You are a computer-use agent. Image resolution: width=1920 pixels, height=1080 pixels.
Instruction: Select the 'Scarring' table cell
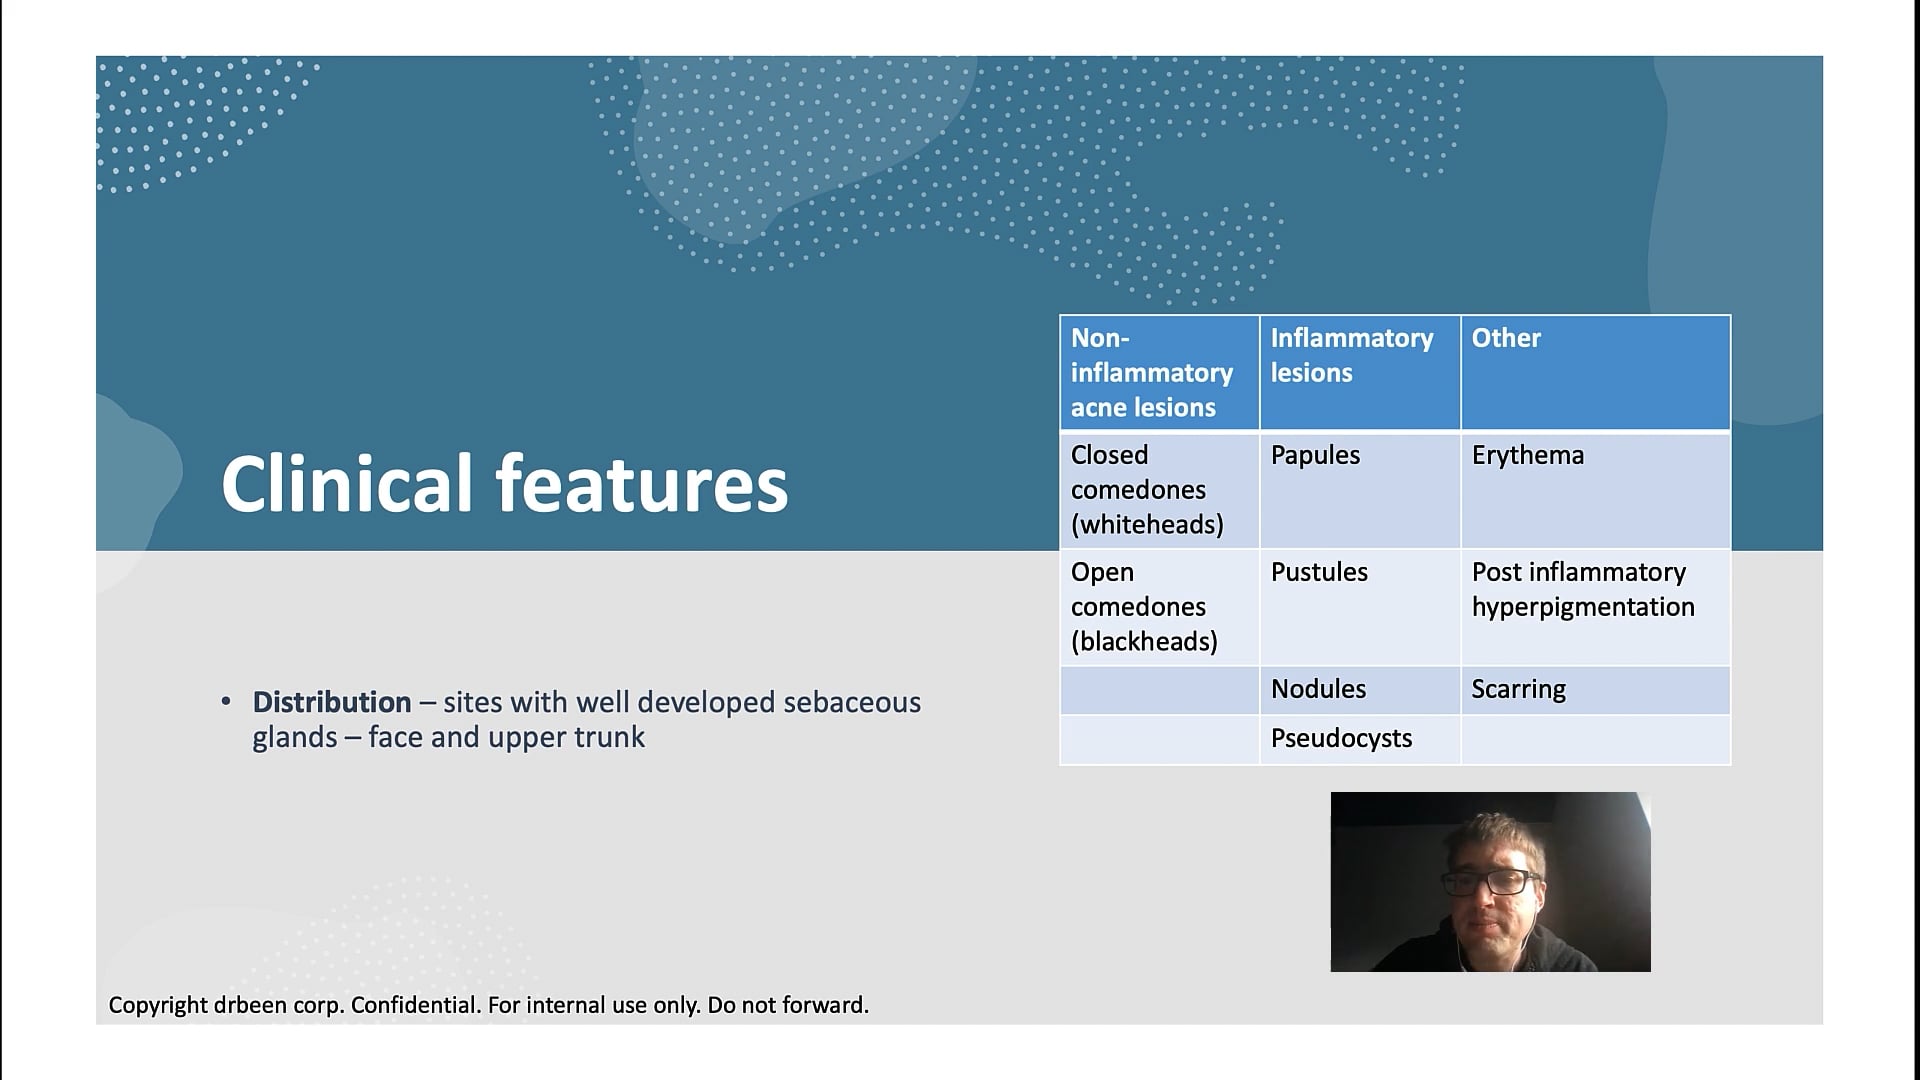click(x=1596, y=690)
